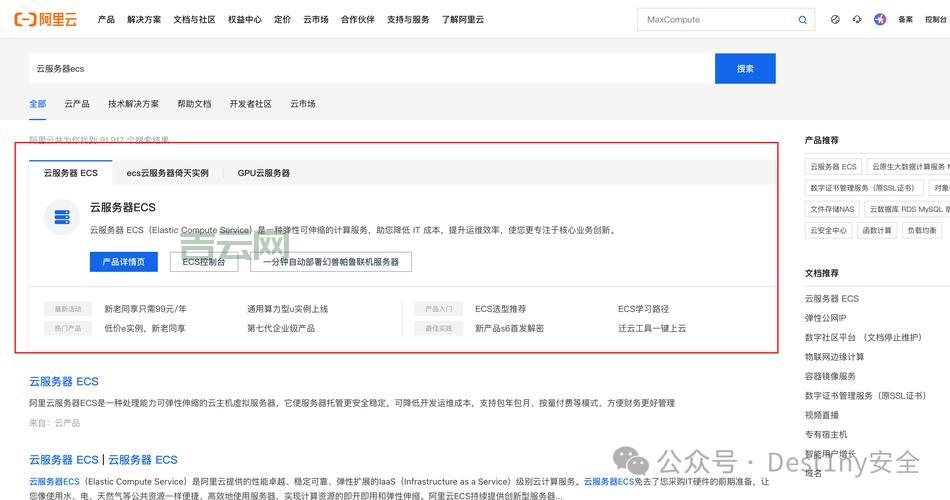Open the headset support icon
Viewport: 950px width, 500px height.
(x=857, y=19)
